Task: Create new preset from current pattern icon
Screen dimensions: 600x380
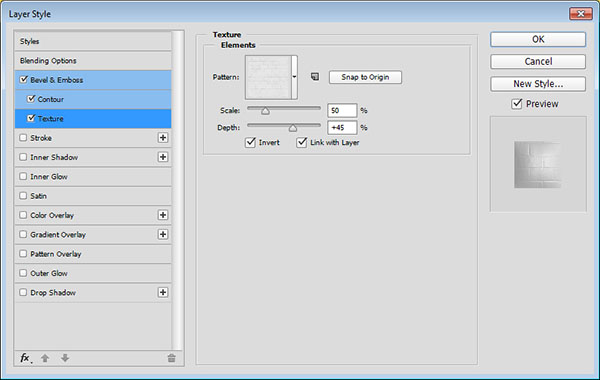Action: pyautogui.click(x=315, y=77)
